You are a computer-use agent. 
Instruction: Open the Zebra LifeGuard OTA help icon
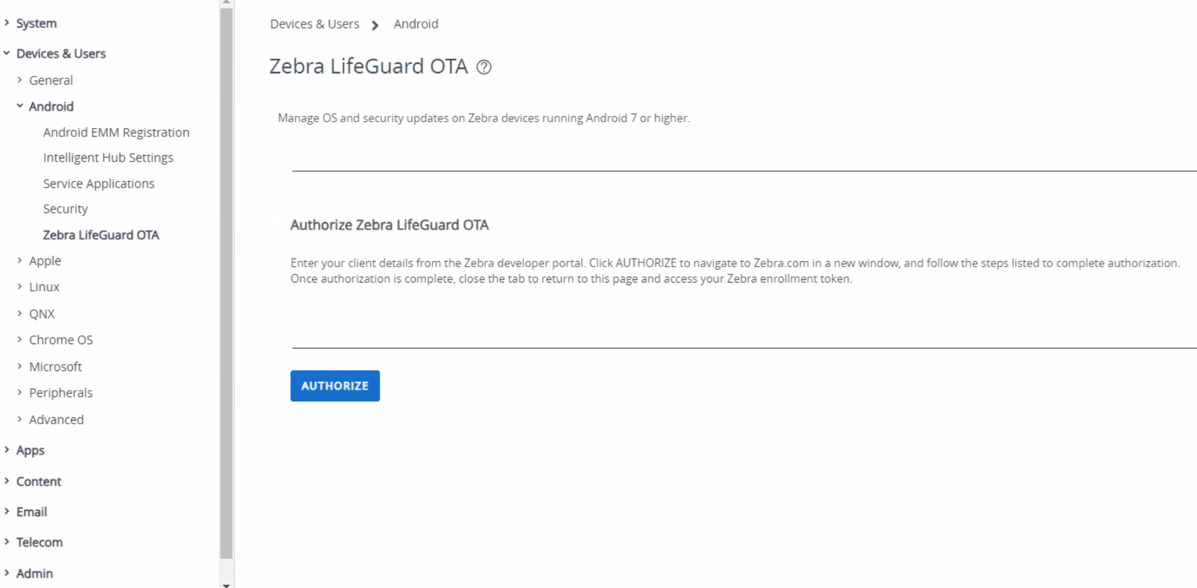point(483,66)
